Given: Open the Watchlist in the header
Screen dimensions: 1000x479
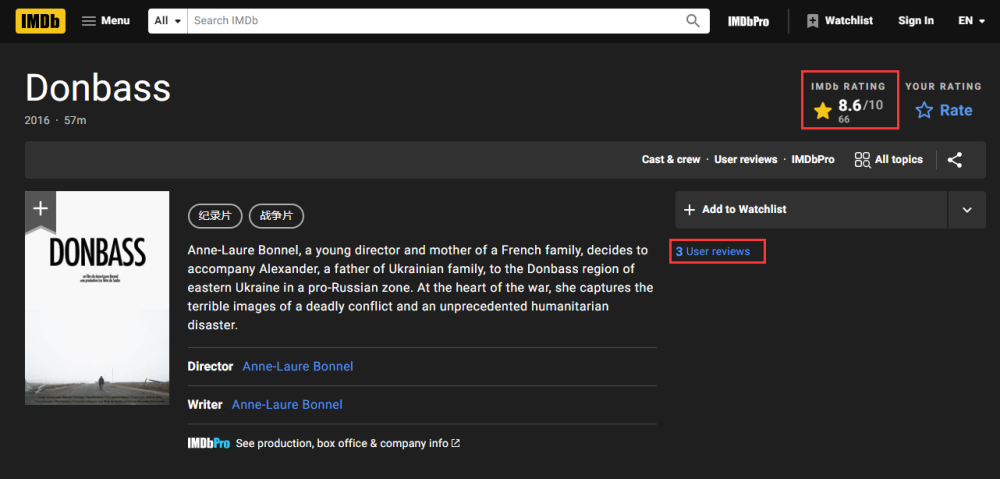Looking at the screenshot, I should (839, 20).
